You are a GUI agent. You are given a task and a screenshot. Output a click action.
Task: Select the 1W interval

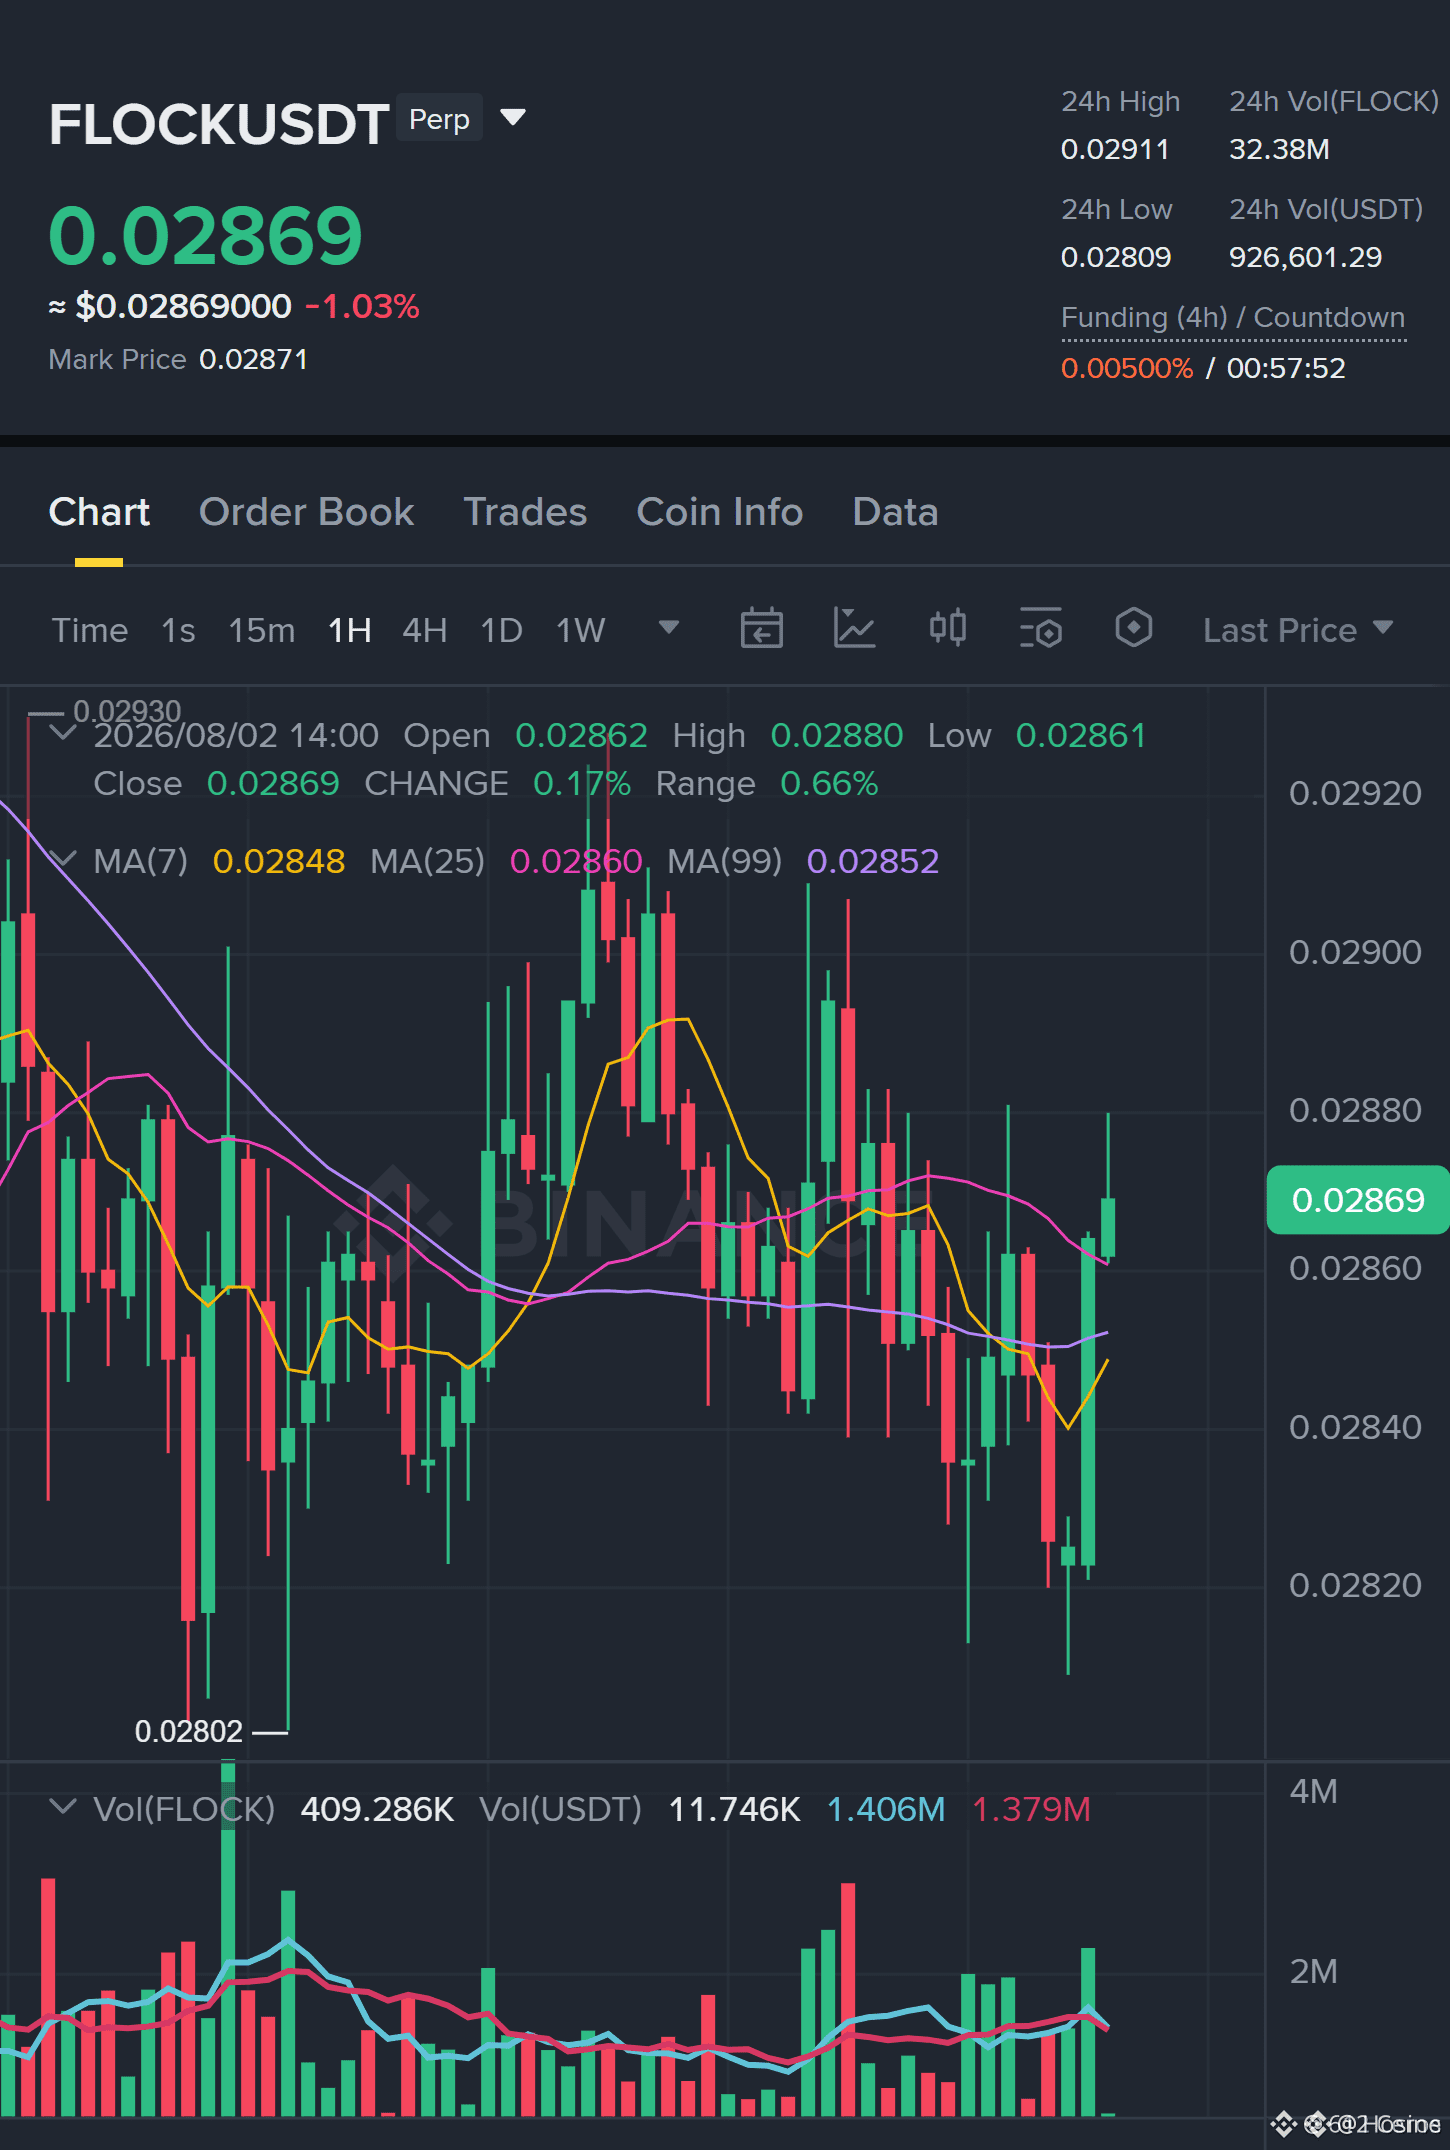click(581, 630)
